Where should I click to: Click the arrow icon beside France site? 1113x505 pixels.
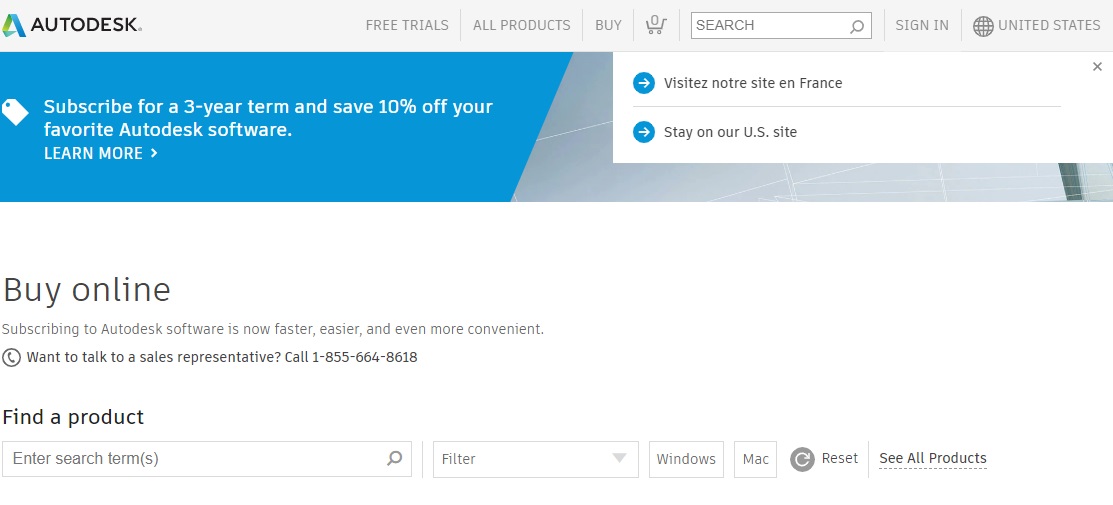click(x=644, y=83)
